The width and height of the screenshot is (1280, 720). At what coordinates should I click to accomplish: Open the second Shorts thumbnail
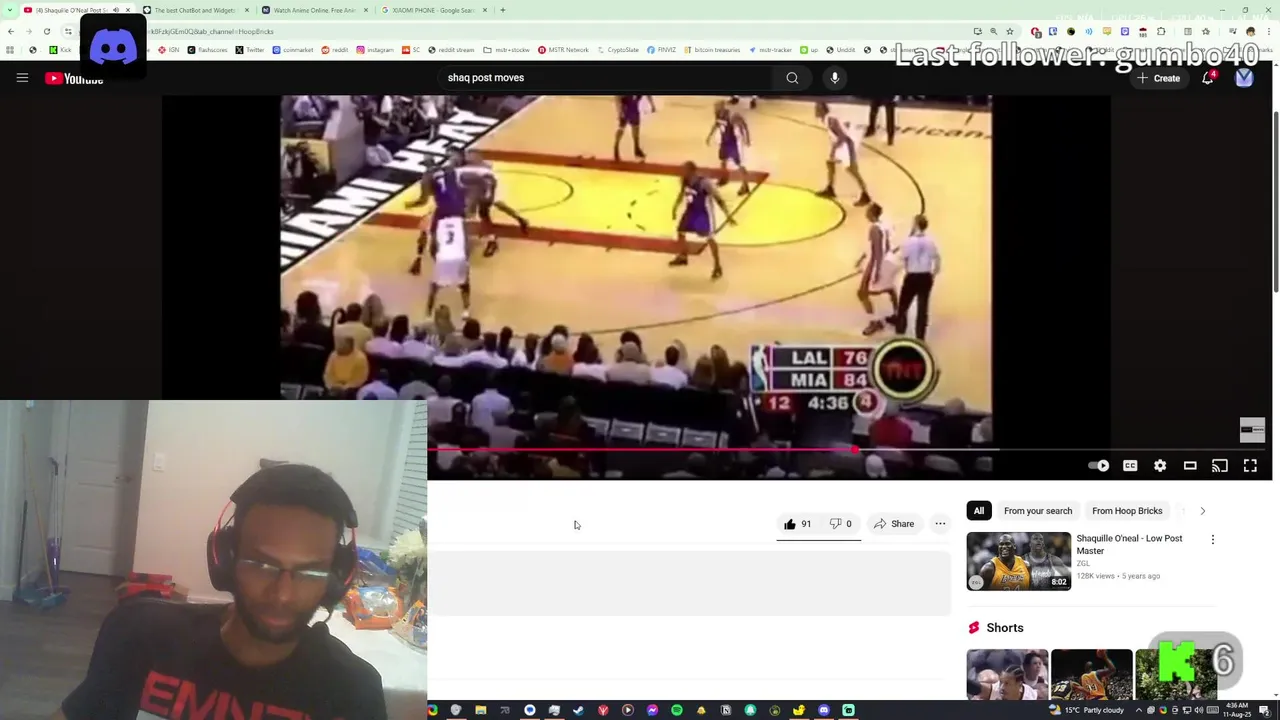coord(1091,675)
